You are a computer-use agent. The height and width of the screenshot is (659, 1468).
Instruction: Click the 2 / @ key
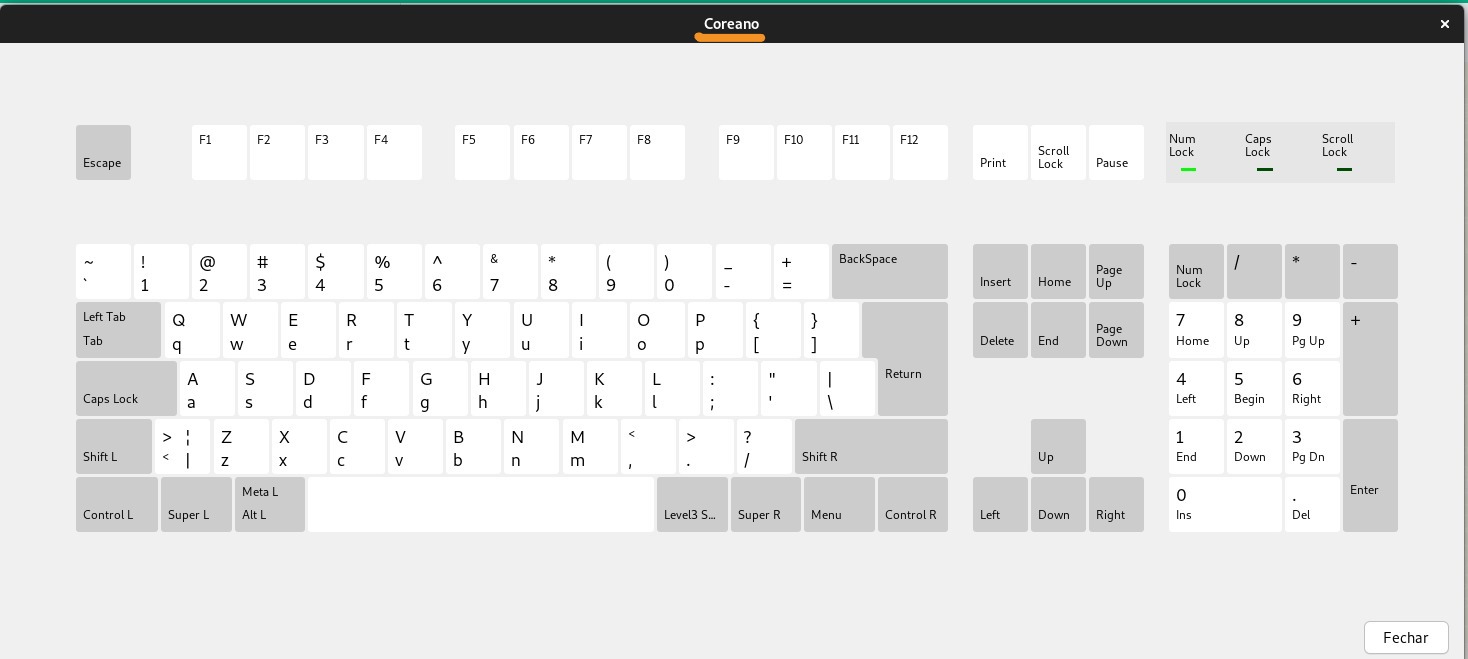click(x=219, y=271)
